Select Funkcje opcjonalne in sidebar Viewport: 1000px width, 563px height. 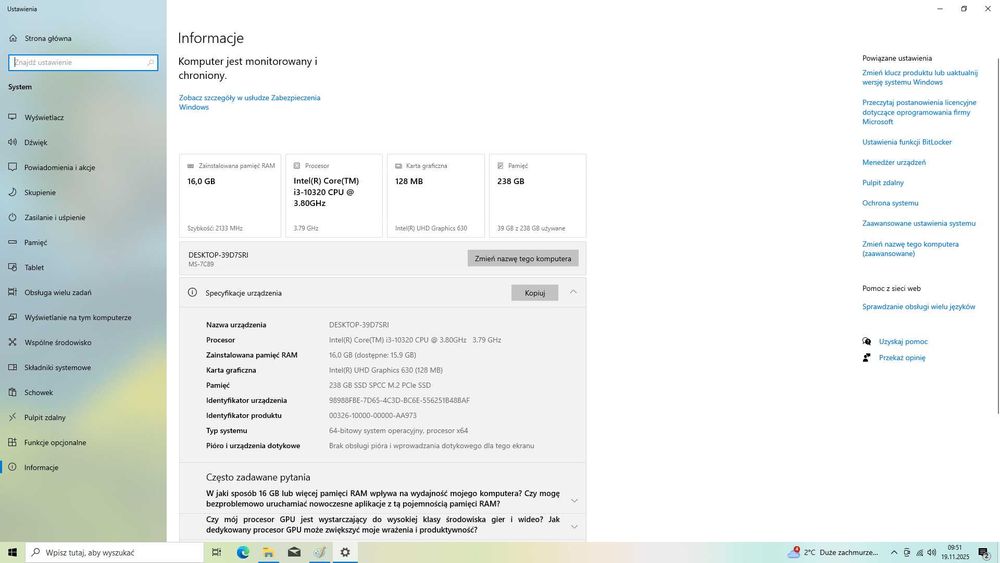pos(55,442)
